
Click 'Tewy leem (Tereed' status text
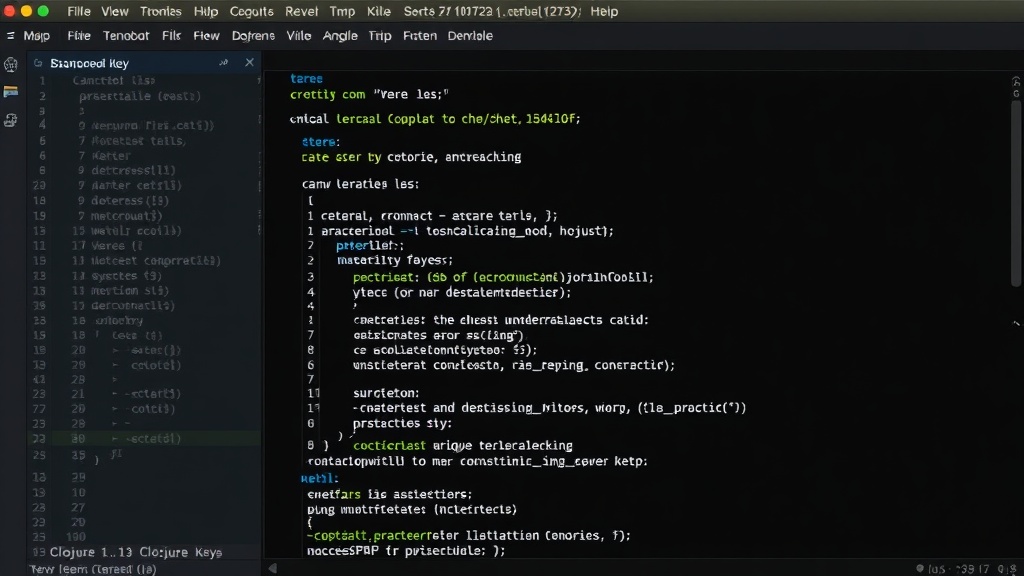click(x=93, y=569)
